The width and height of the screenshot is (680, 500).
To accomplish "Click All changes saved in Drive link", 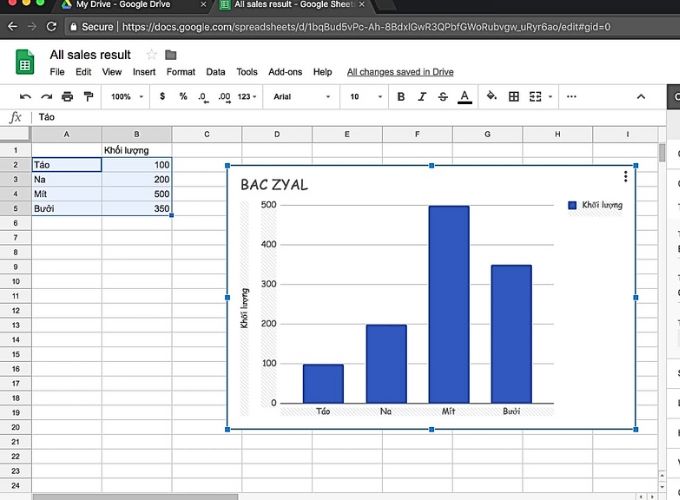I will tap(400, 72).
